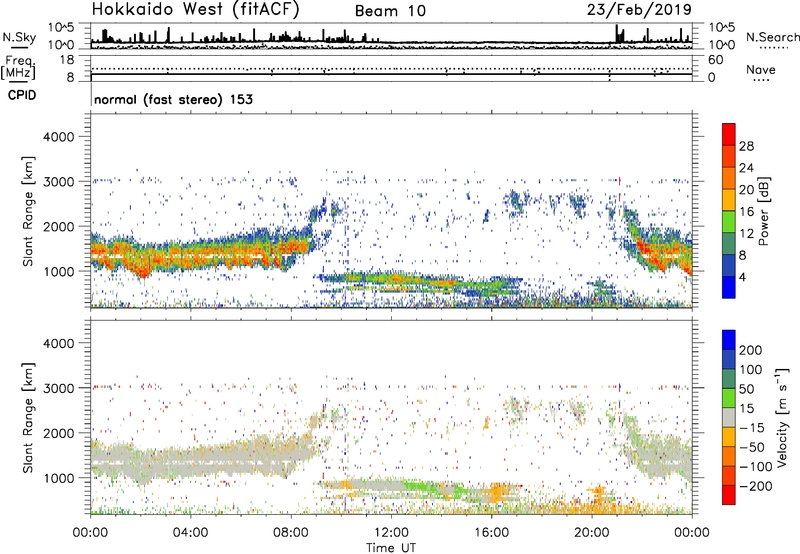The height and width of the screenshot is (554, 800).
Task: Click the 'Time UT' axis label
Action: (391, 548)
